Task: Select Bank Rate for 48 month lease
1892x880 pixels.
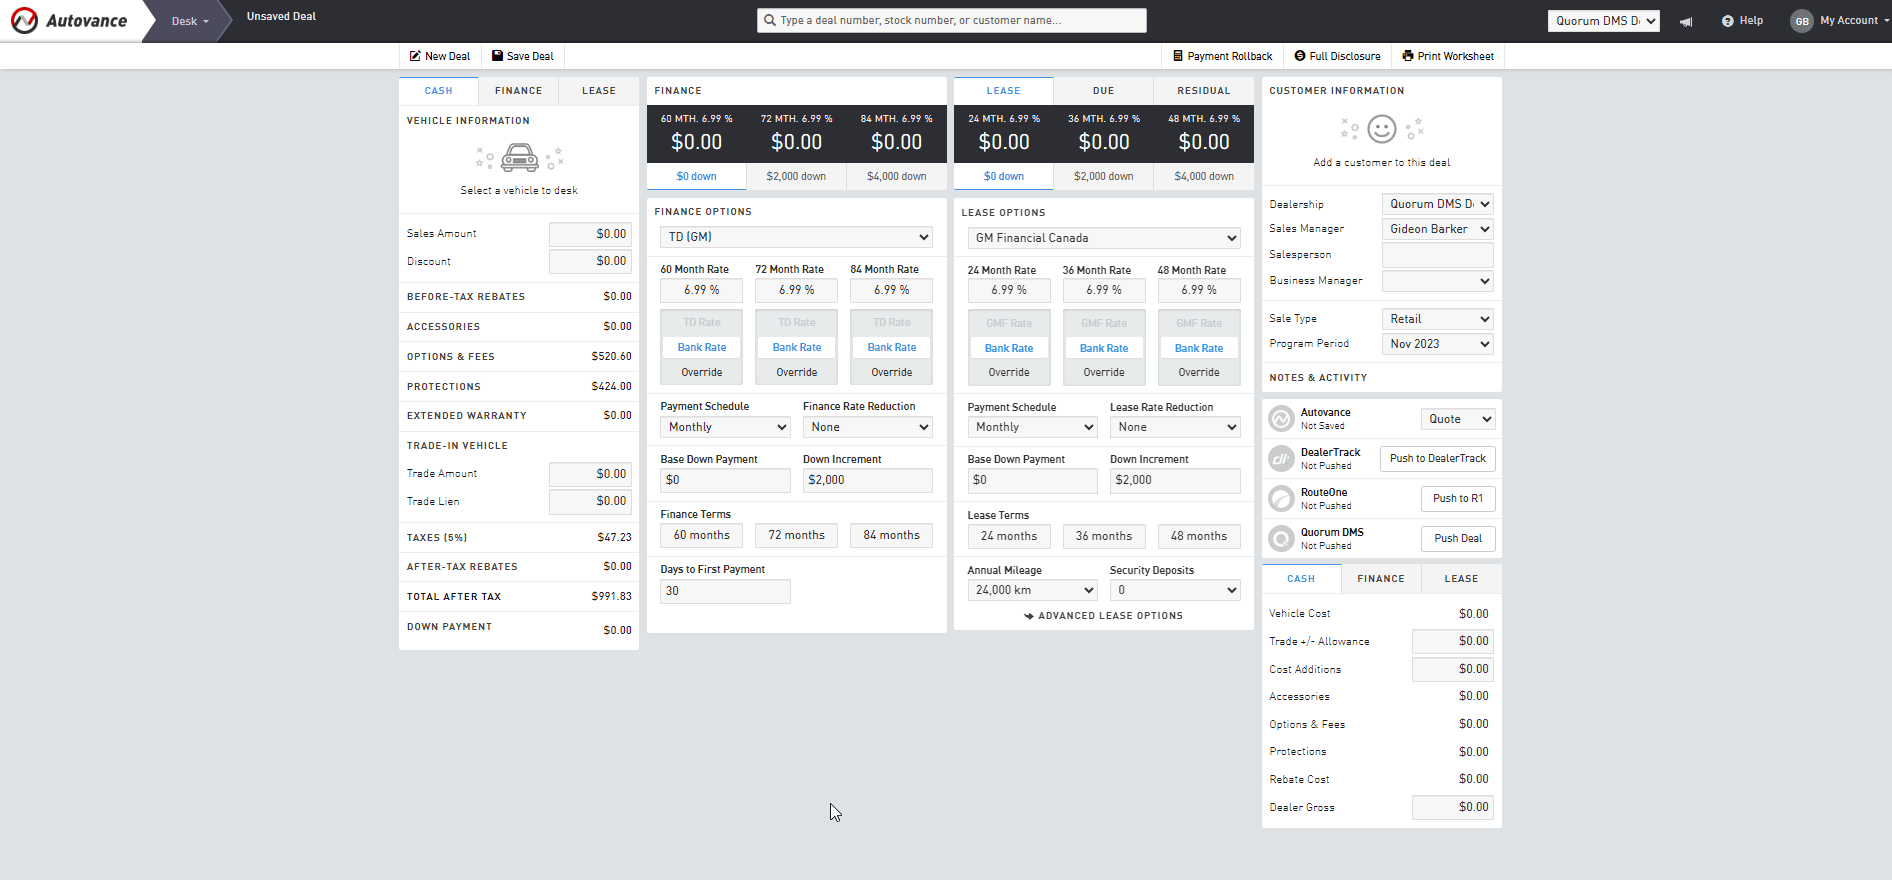Action: (x=1199, y=348)
